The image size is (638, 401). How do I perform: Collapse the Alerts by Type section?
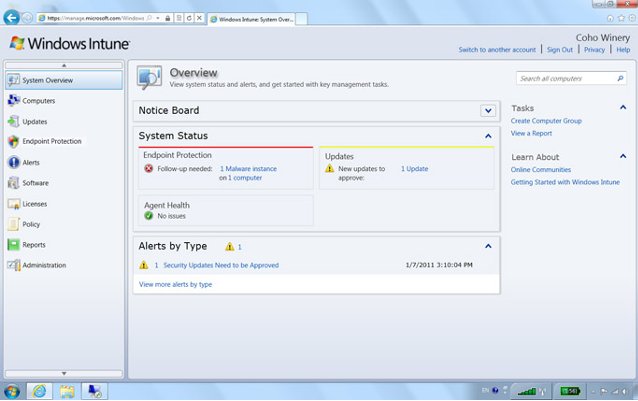(488, 246)
